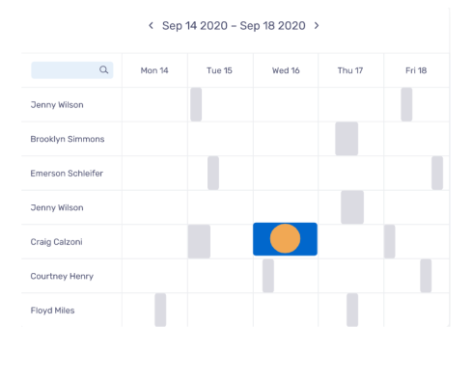Open the Tue 15 column header
Image resolution: width=472 pixels, height=379 pixels.
pos(219,71)
